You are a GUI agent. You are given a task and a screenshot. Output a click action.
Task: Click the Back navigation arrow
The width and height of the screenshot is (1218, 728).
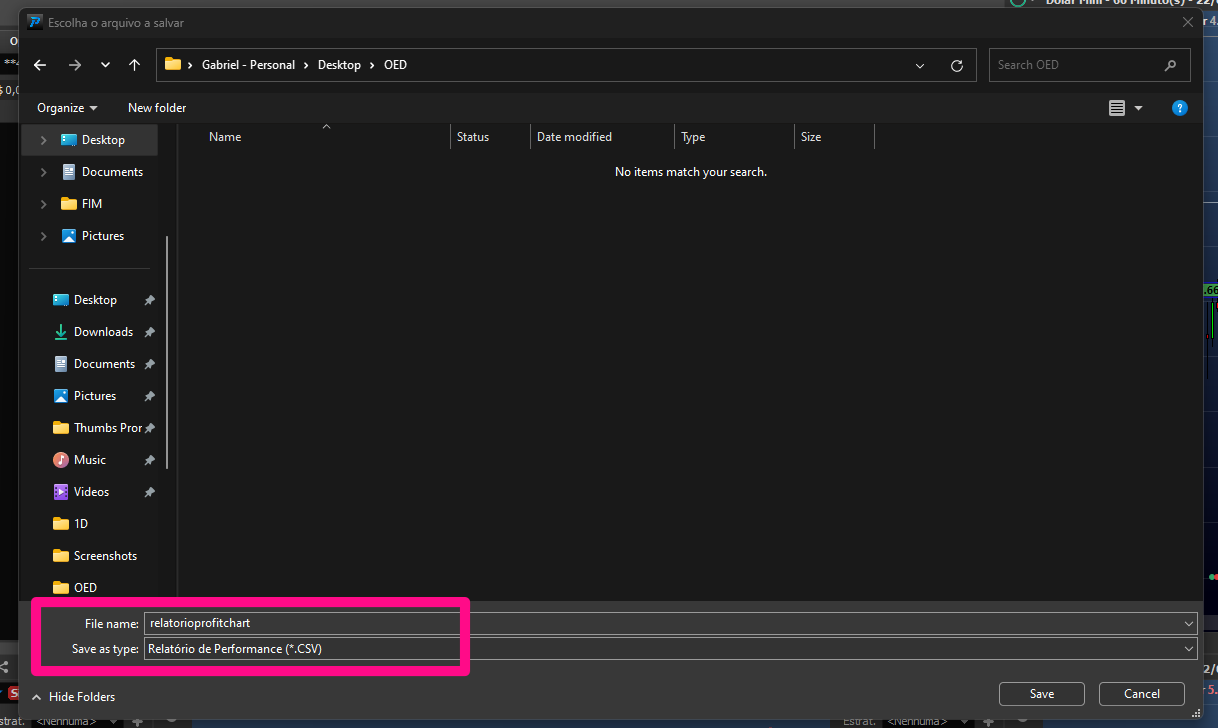pos(40,65)
